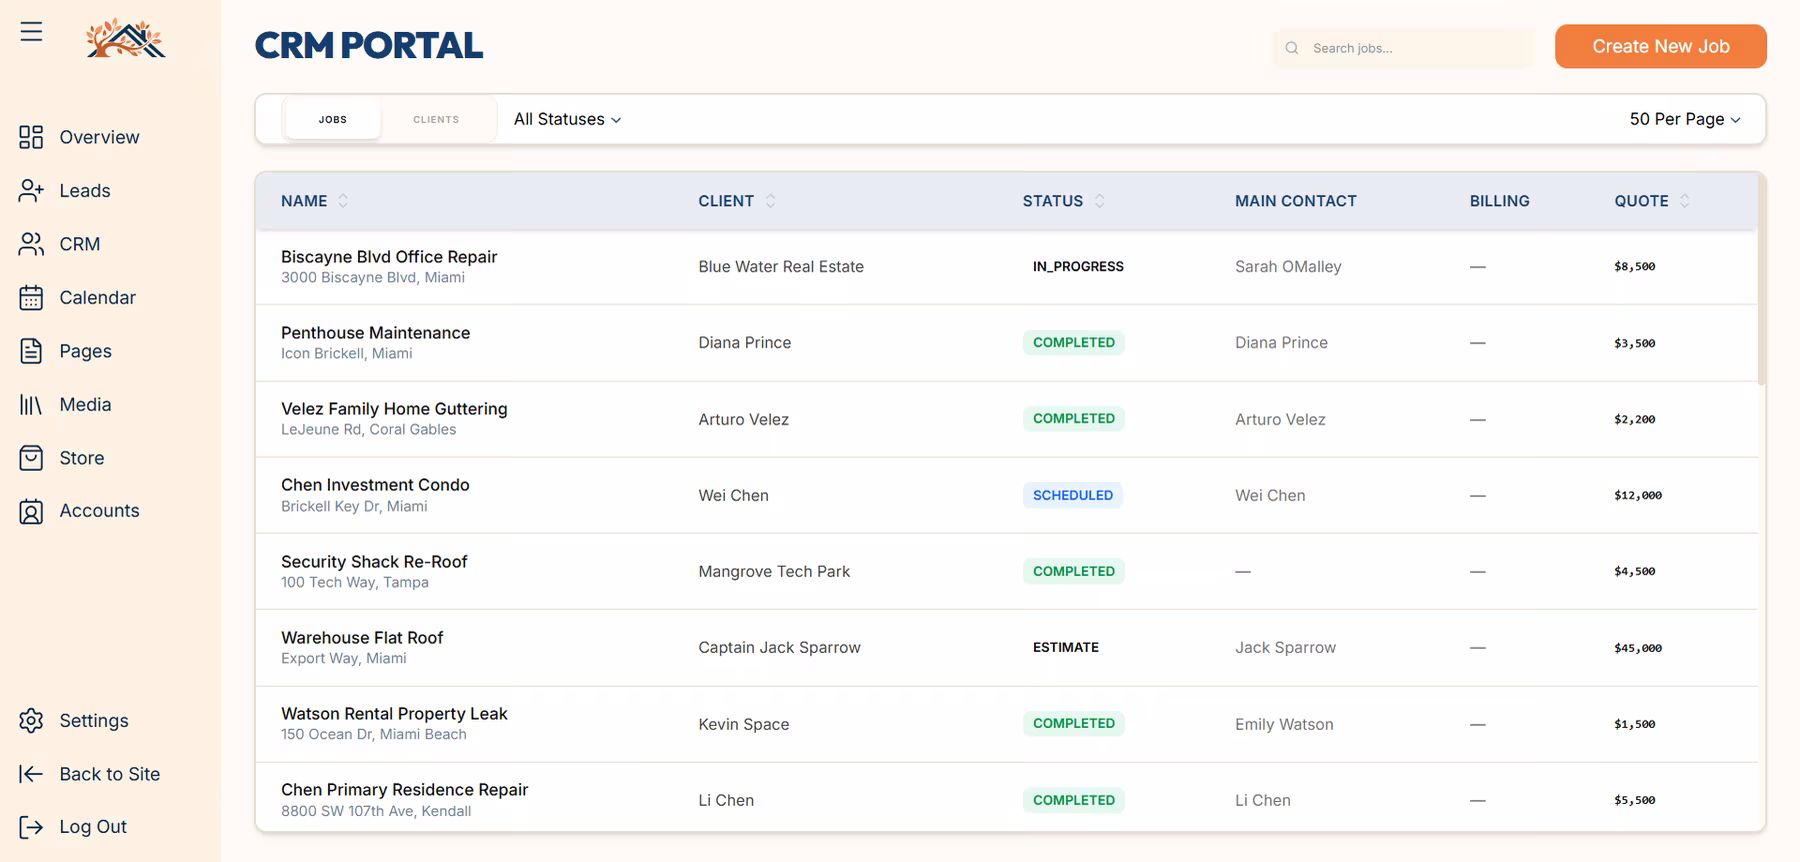Screen dimensions: 1800x862
Task: Click the $8,500 quote value
Action: point(1634,267)
